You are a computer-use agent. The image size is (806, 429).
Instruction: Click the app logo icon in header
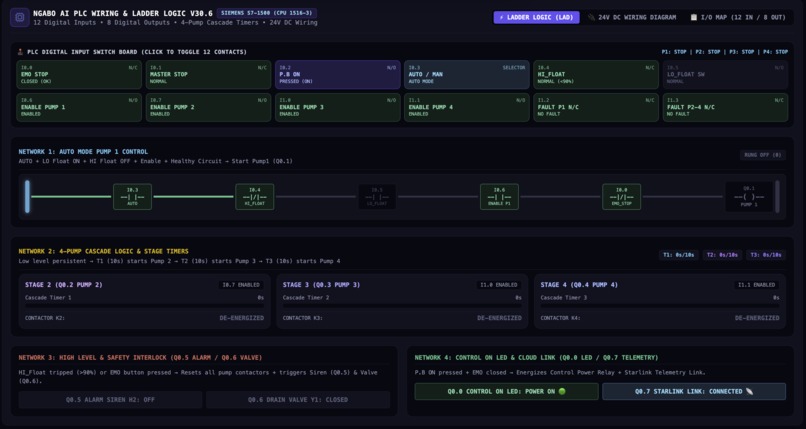(x=20, y=17)
